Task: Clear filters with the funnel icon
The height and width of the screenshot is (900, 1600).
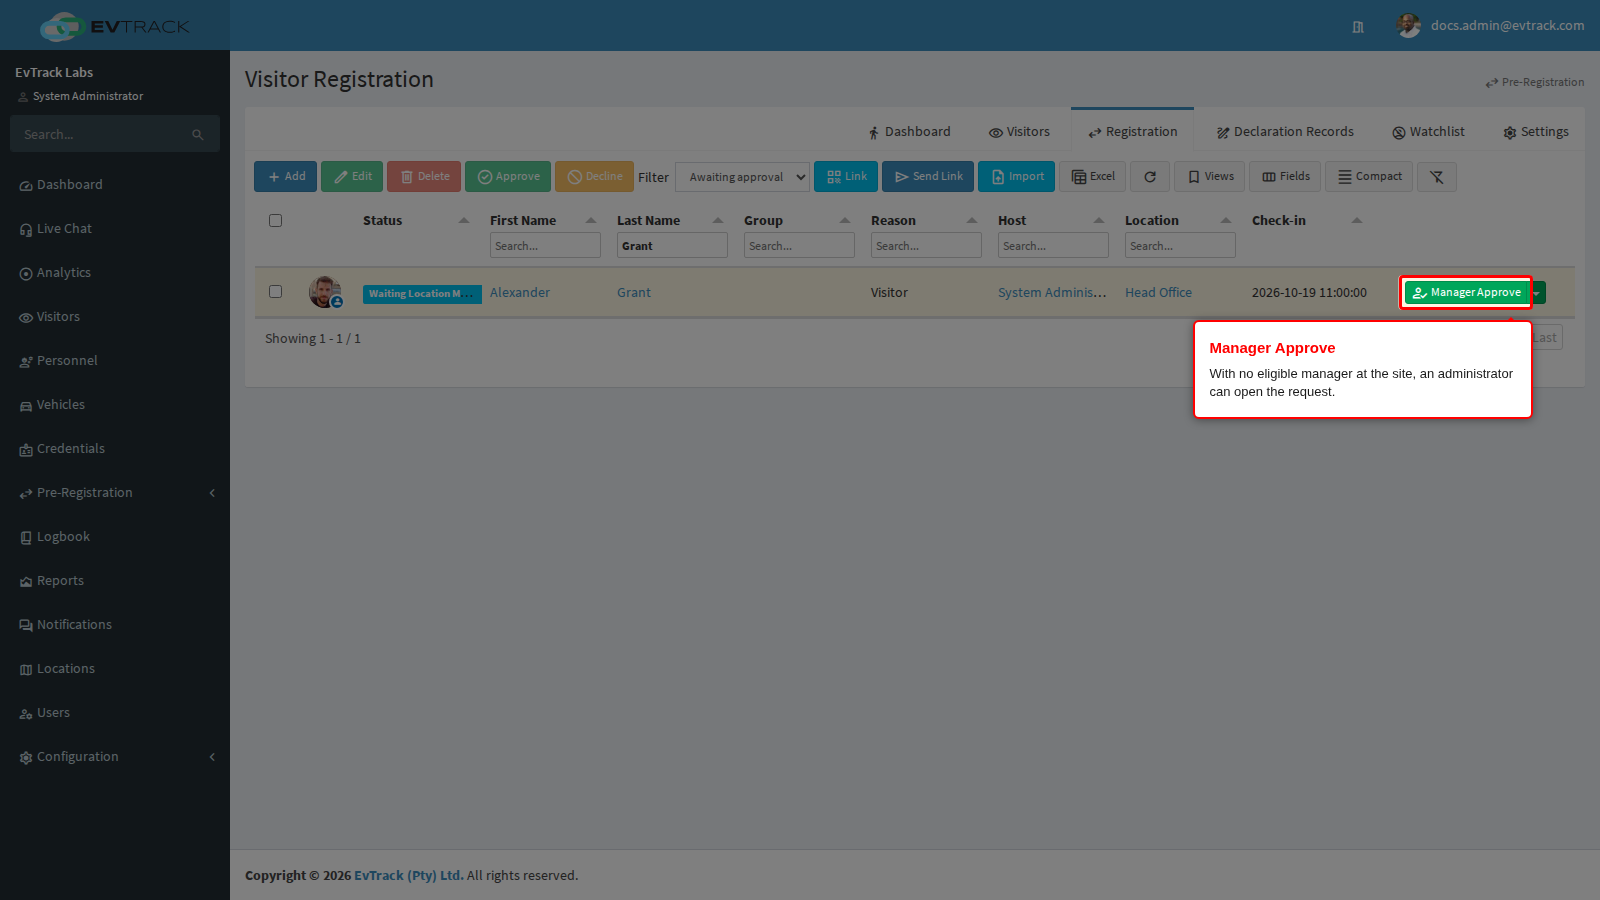Action: tap(1437, 177)
